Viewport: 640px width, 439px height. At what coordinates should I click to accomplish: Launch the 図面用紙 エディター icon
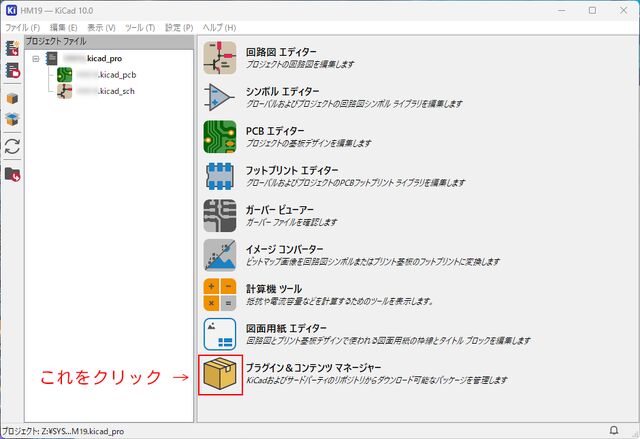point(220,334)
